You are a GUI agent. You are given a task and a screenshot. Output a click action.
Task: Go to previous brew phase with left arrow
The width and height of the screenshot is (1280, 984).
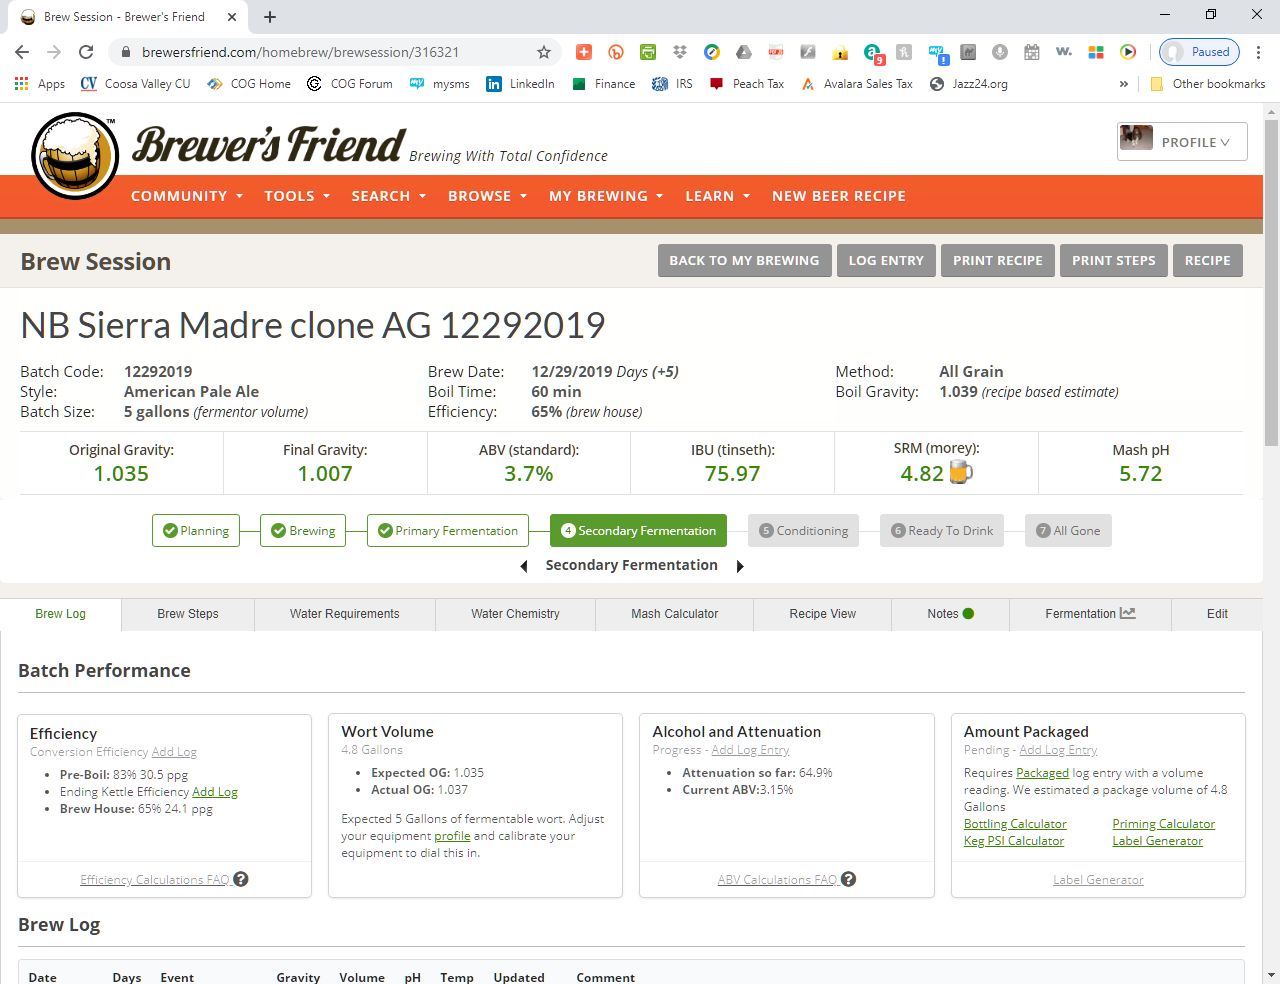point(524,566)
